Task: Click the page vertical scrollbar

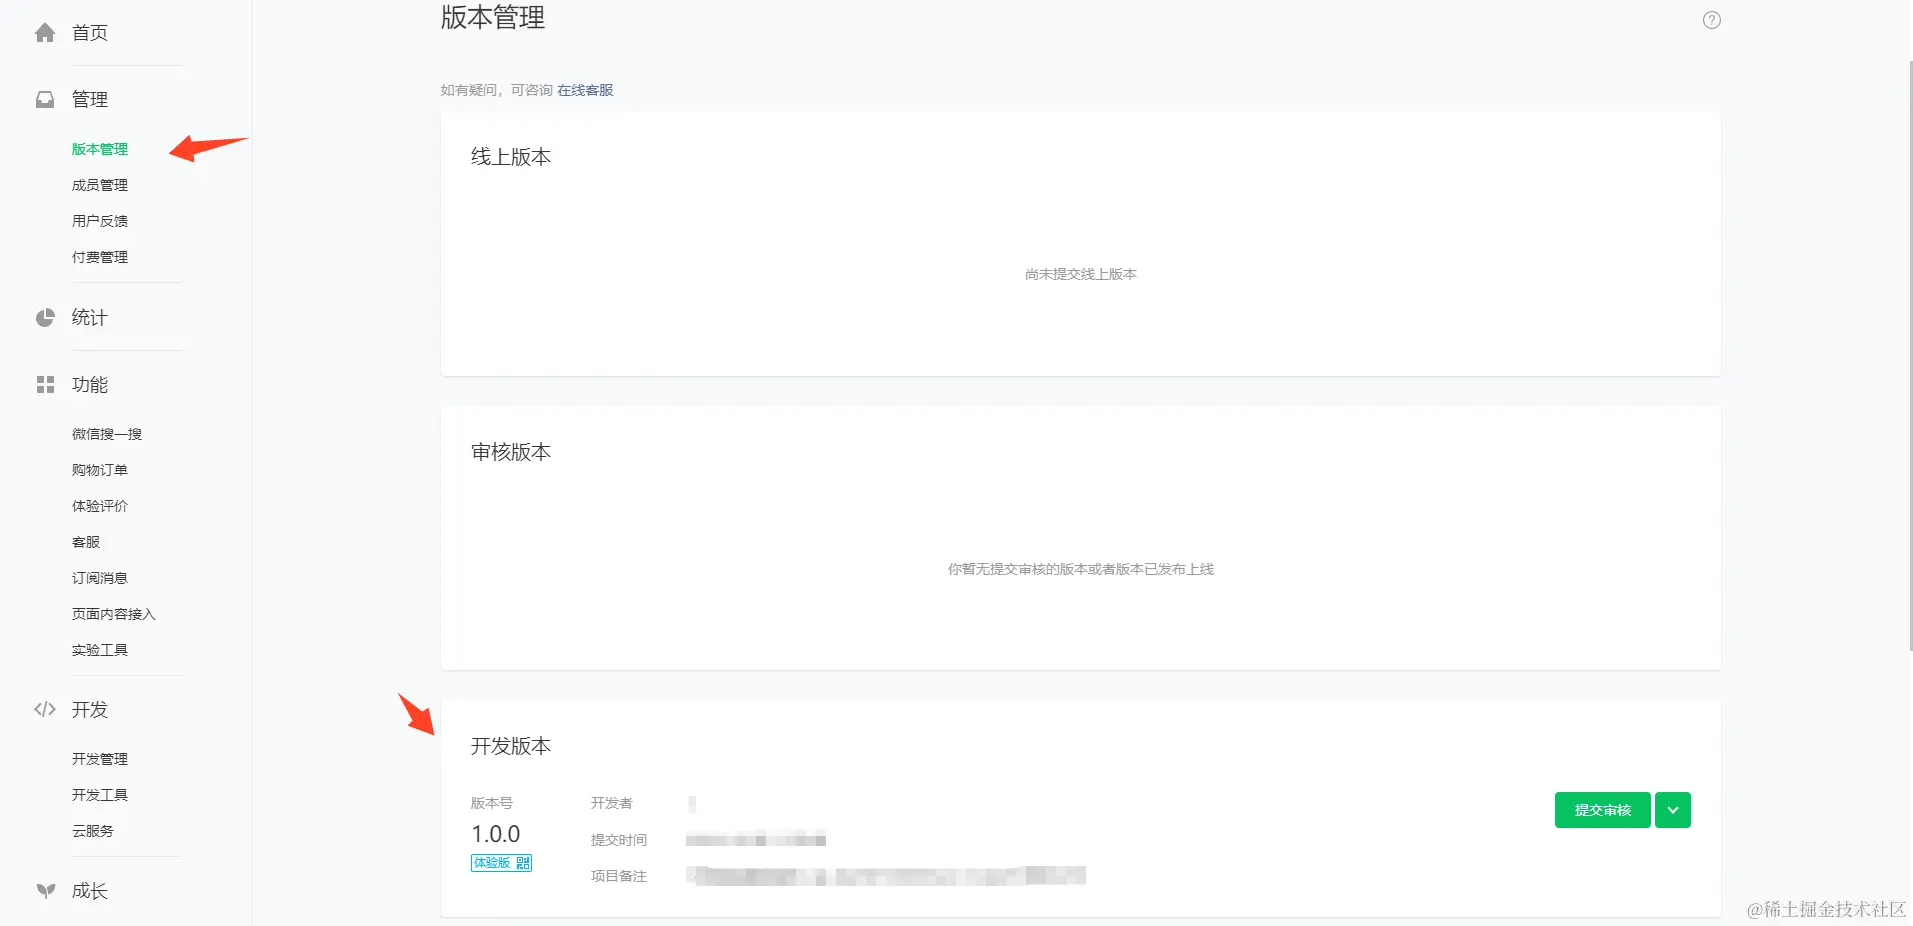Action: coord(1910,355)
